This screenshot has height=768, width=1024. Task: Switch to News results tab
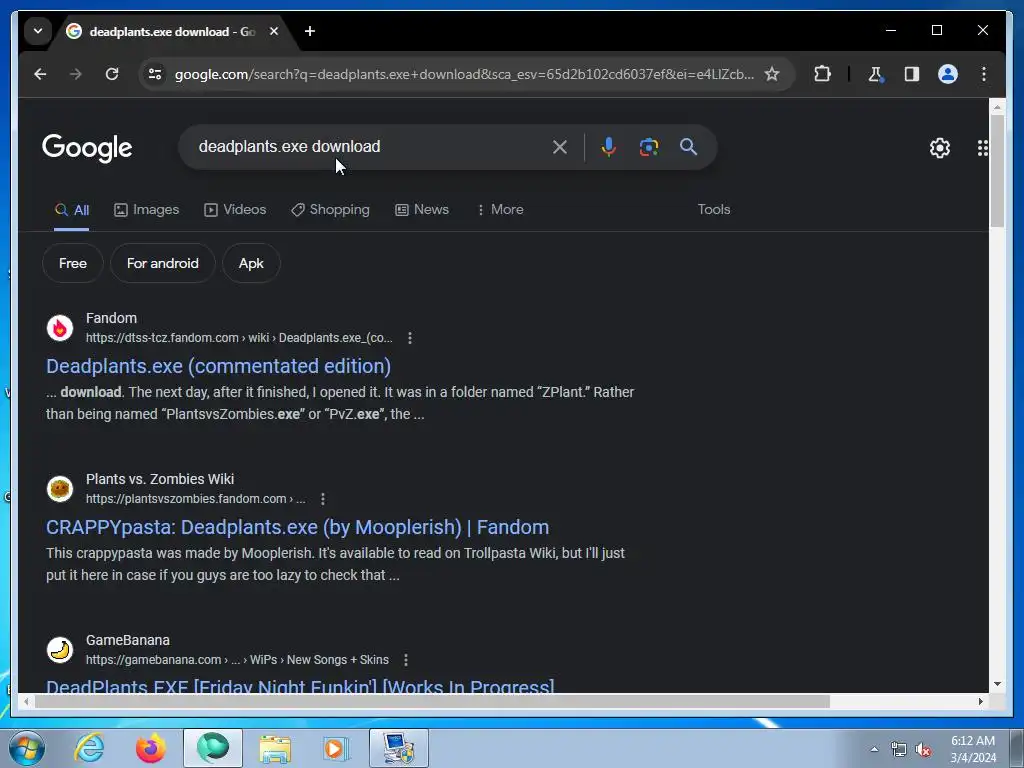pos(422,210)
